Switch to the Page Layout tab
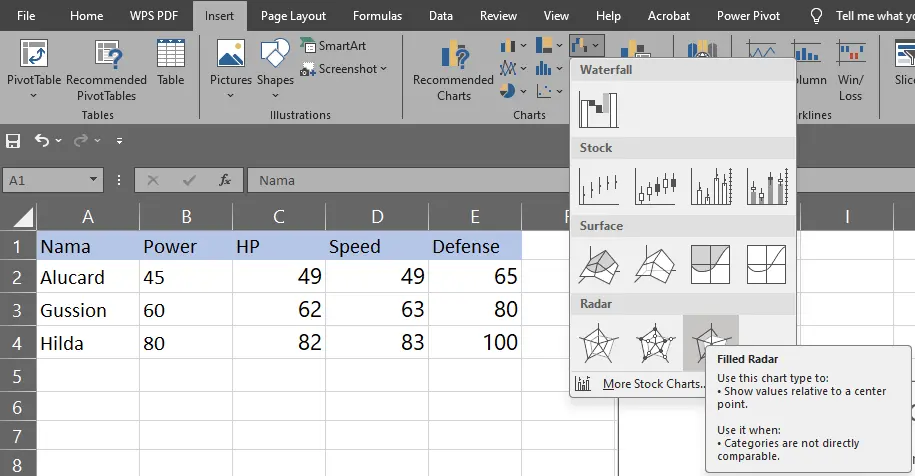 click(x=293, y=16)
